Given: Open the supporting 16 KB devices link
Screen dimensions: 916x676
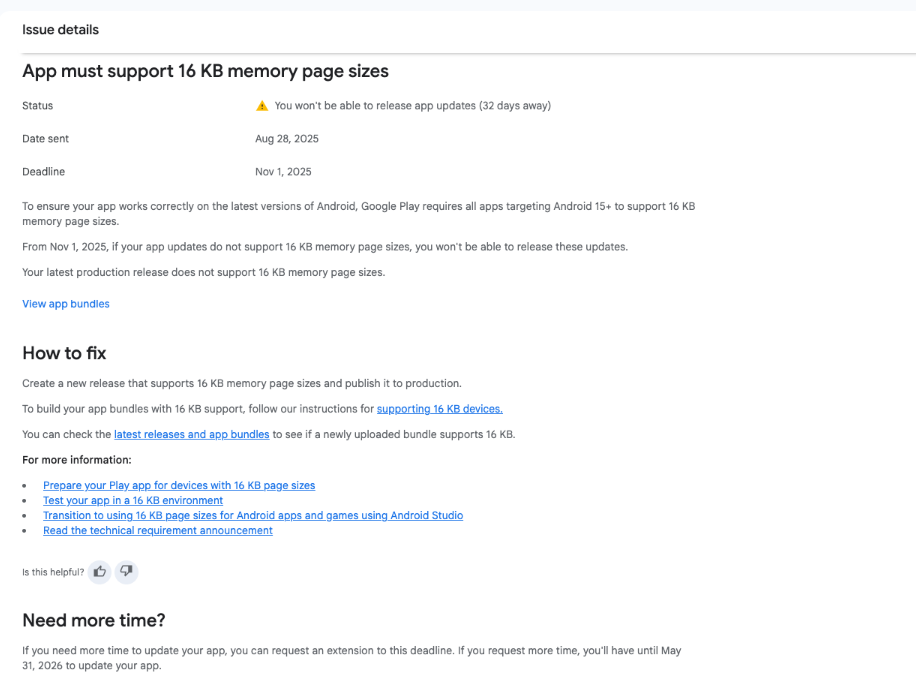Looking at the screenshot, I should pyautogui.click(x=439, y=409).
